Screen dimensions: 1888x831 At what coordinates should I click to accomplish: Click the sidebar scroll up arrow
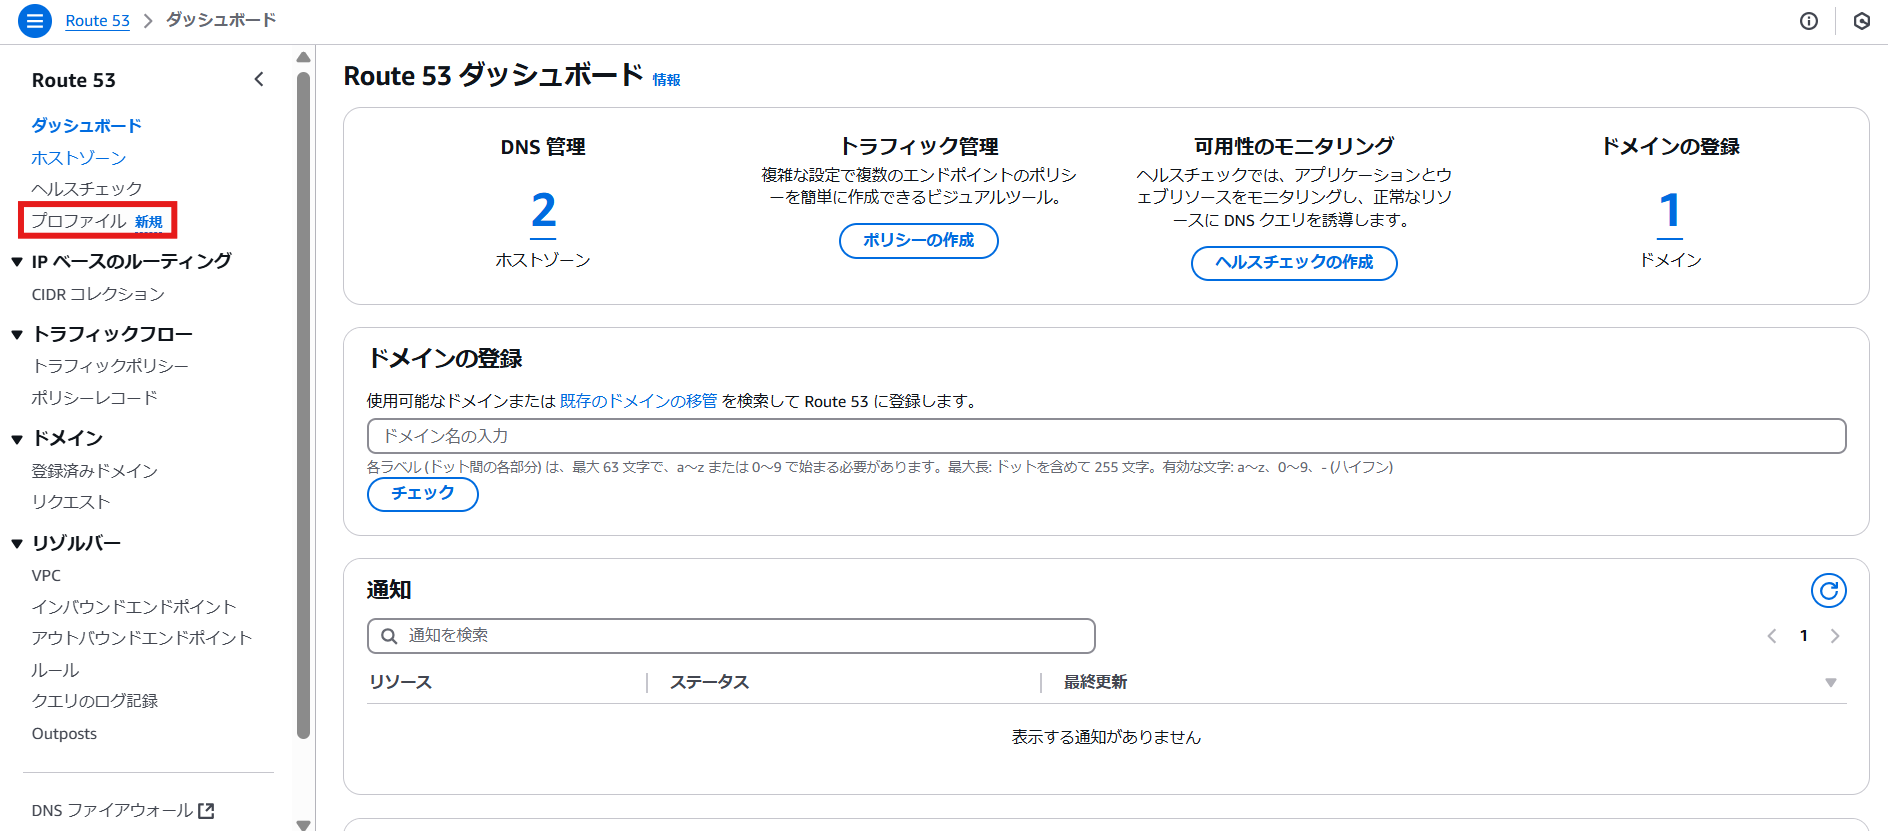click(x=304, y=57)
